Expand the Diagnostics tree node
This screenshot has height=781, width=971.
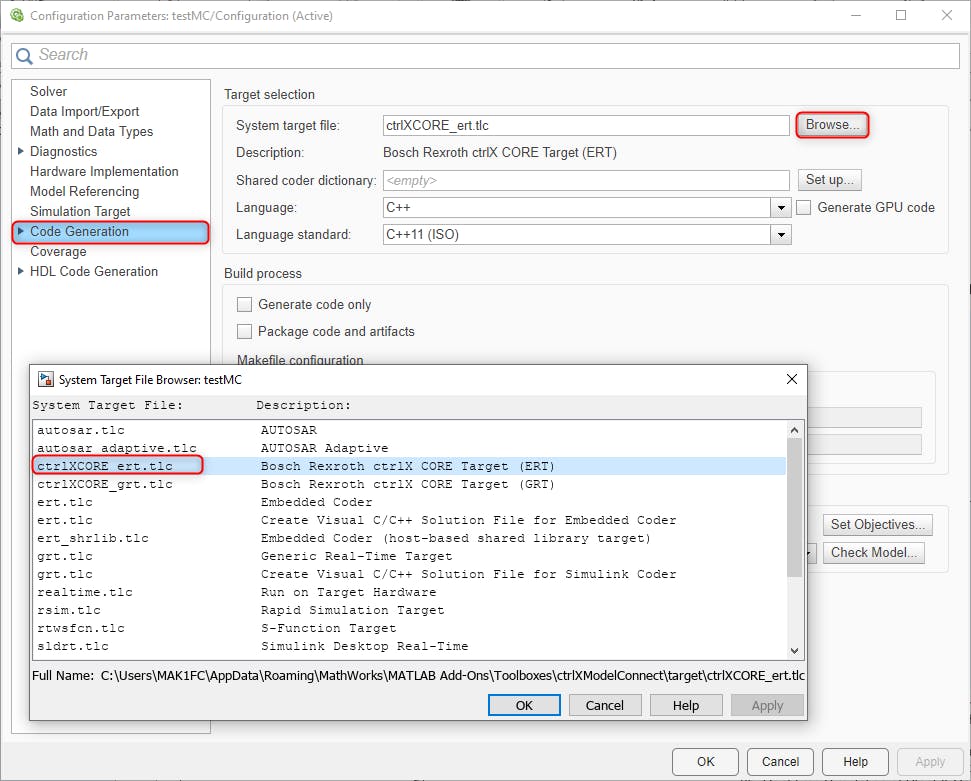tap(20, 151)
